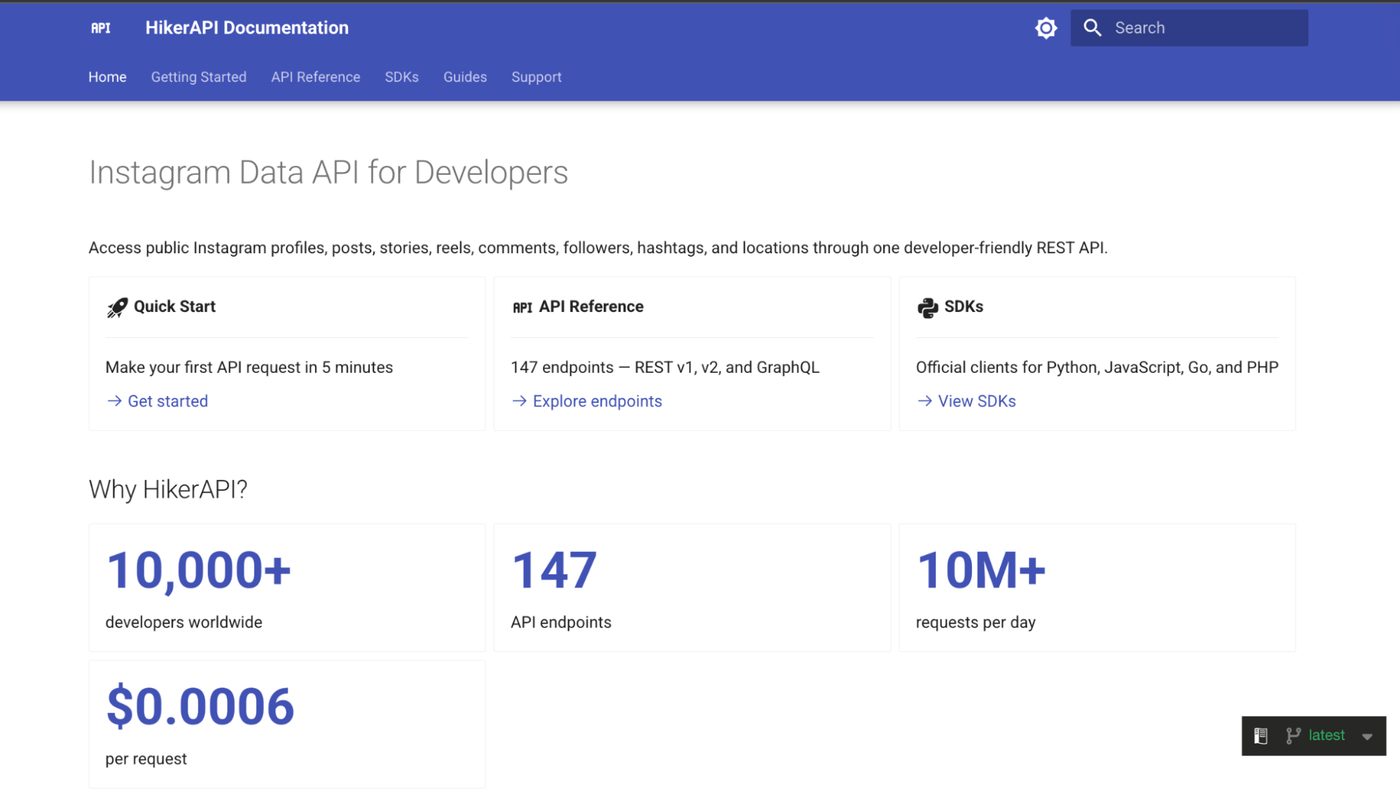Click the intro sentence about accessing public Instagram profiles
This screenshot has width=1400, height=796.
[x=598, y=248]
